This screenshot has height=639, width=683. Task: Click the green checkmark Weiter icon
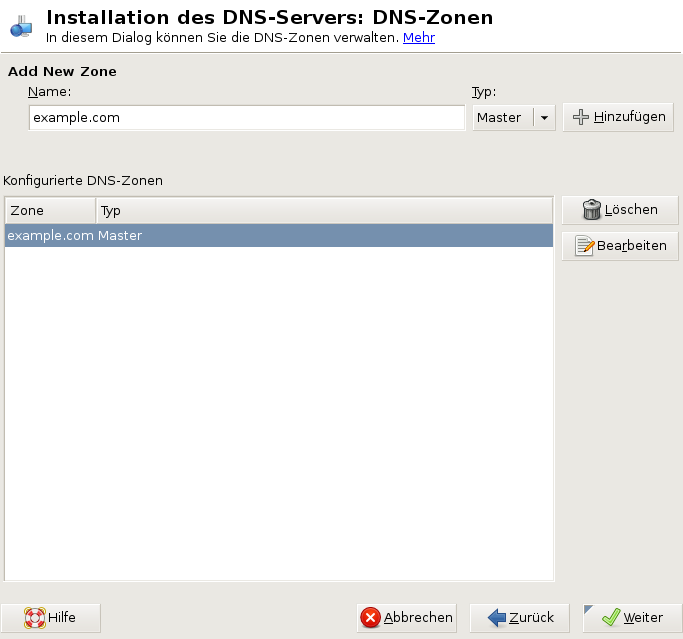click(610, 618)
